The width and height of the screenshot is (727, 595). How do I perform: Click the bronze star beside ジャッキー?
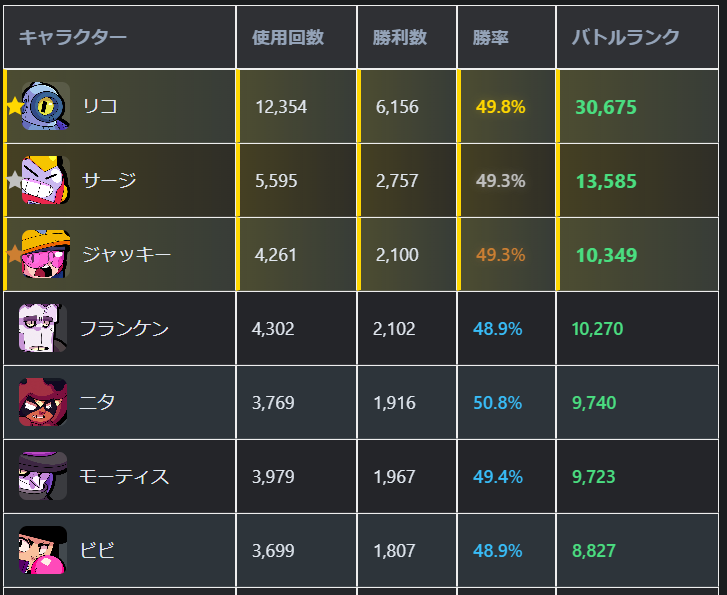(x=14, y=254)
